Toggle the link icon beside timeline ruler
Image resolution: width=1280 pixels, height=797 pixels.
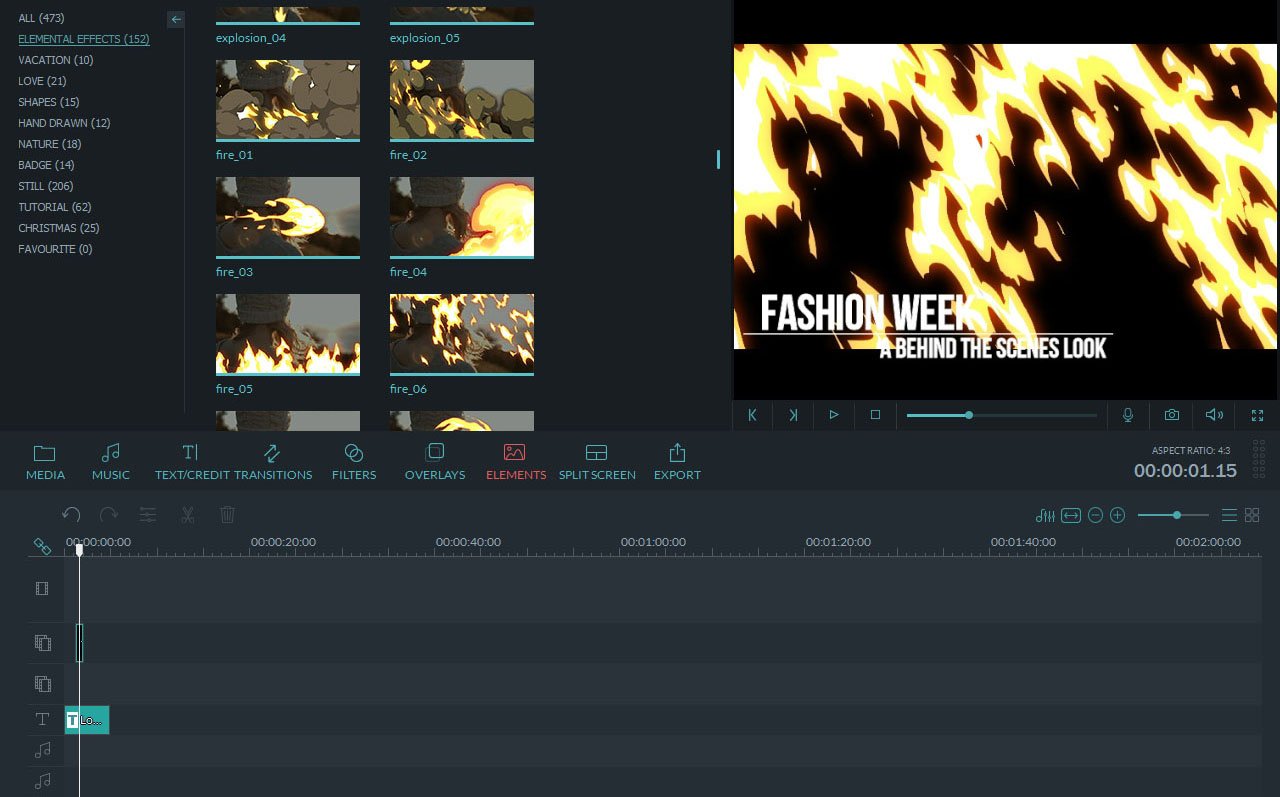pos(42,546)
